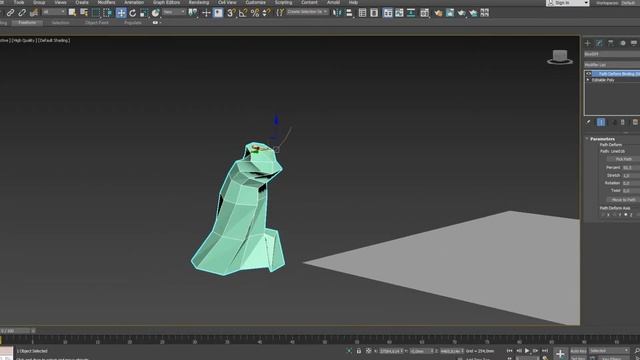Toggle Percent Snap

255,13
